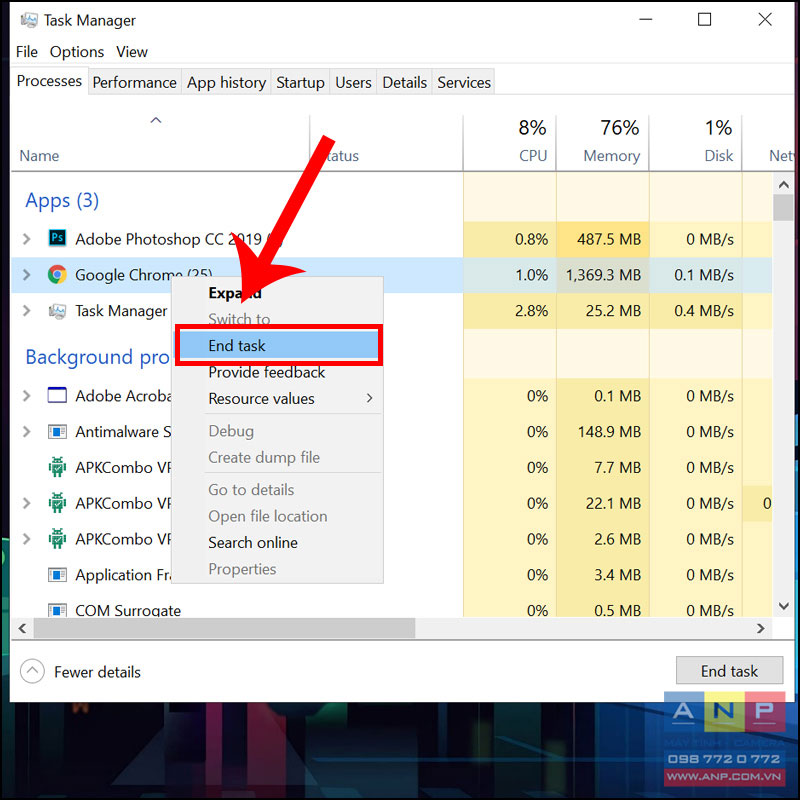Click the Adobe Acrobat process icon
Viewport: 800px width, 800px height.
point(57,395)
